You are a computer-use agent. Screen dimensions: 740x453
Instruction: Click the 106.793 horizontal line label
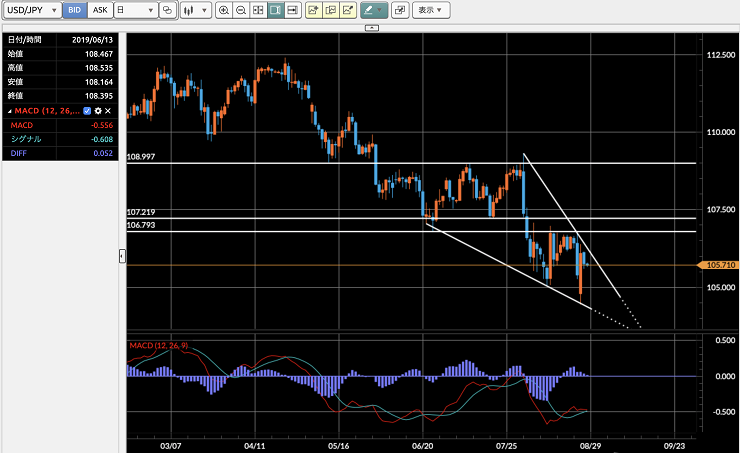(141, 225)
